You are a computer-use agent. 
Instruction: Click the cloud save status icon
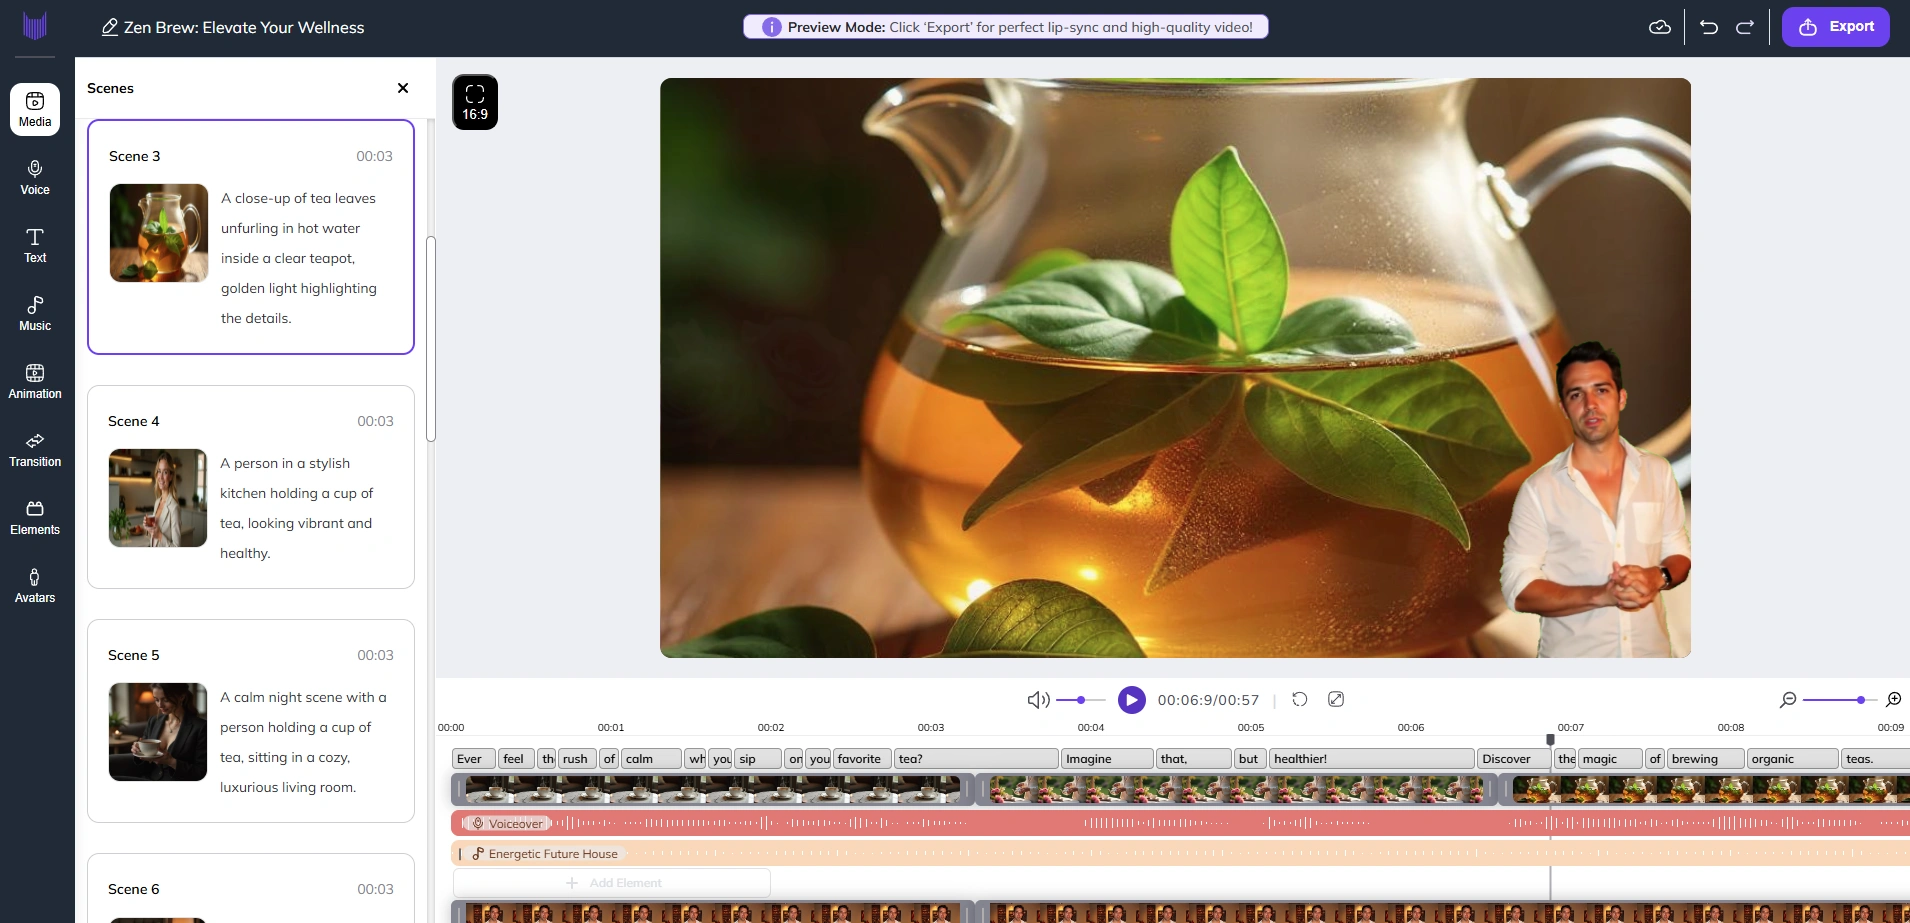pos(1660,27)
